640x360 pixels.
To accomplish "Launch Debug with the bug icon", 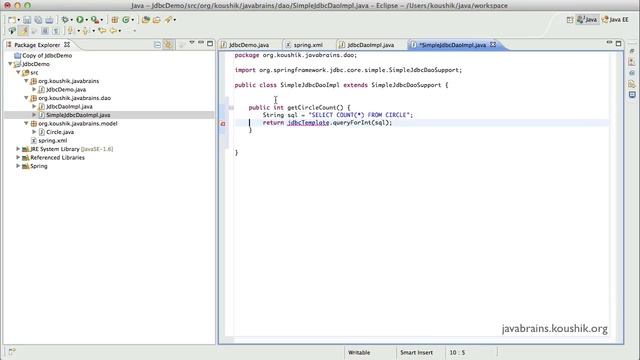I will [65, 20].
